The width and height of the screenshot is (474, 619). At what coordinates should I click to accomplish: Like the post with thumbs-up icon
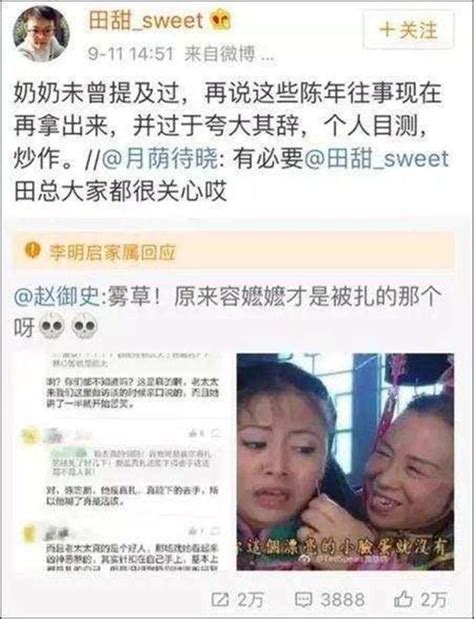[403, 600]
